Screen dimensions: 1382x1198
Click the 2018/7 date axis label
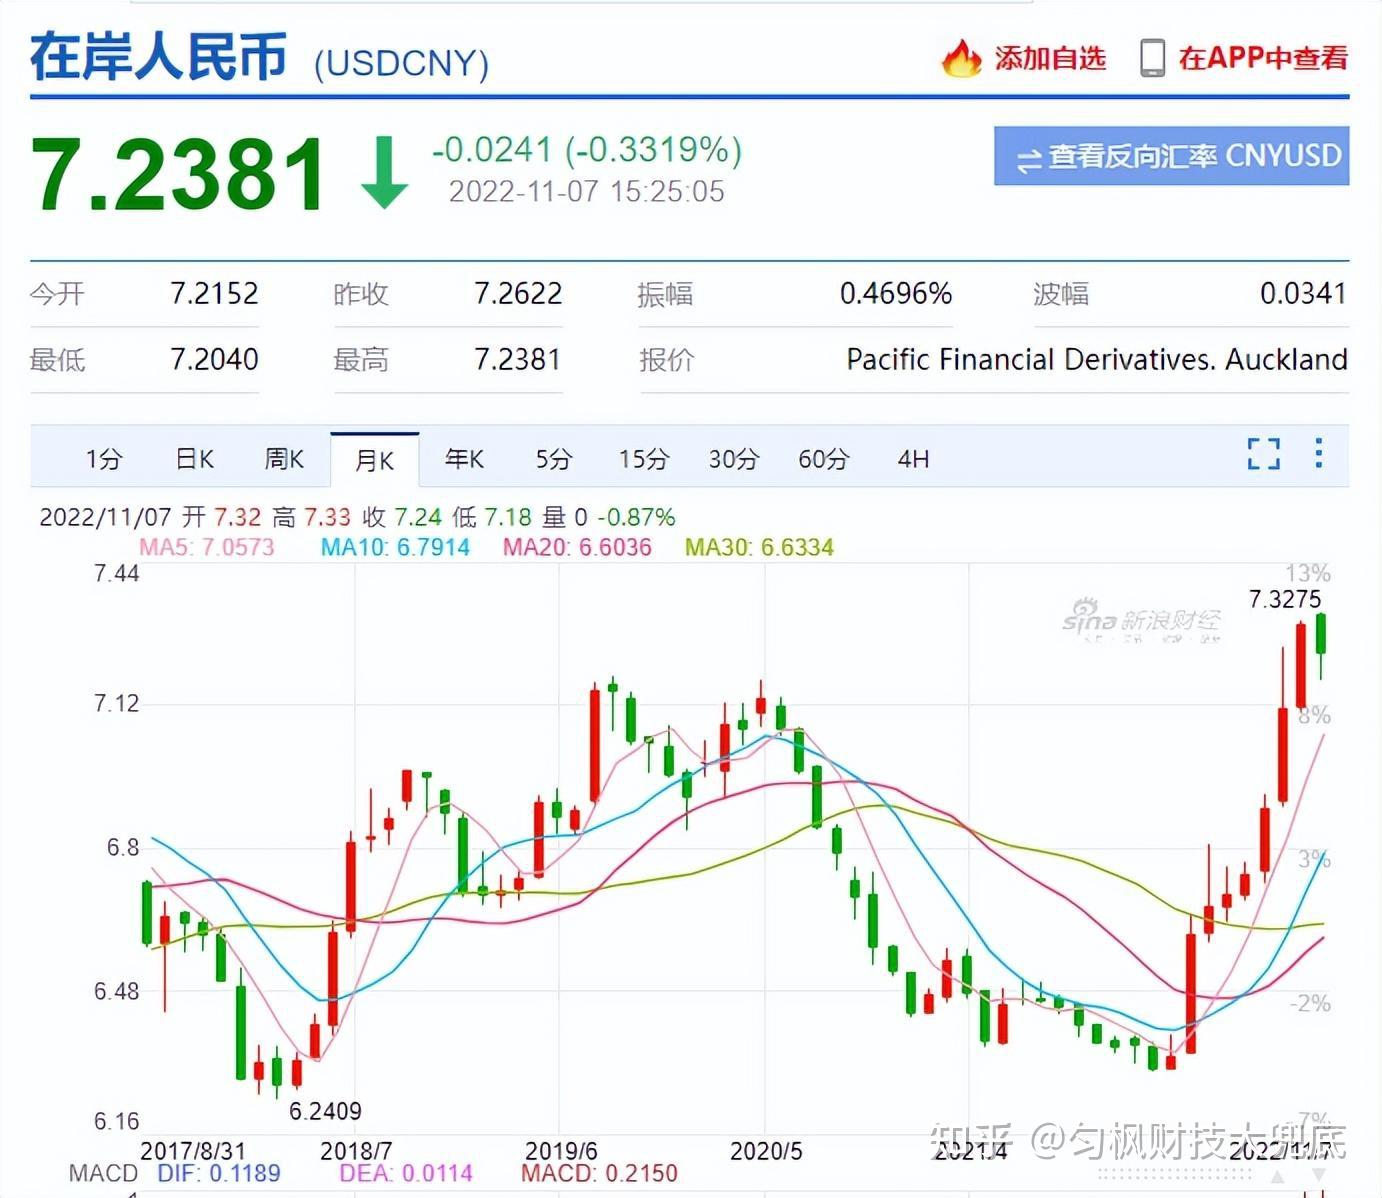pyautogui.click(x=356, y=1151)
